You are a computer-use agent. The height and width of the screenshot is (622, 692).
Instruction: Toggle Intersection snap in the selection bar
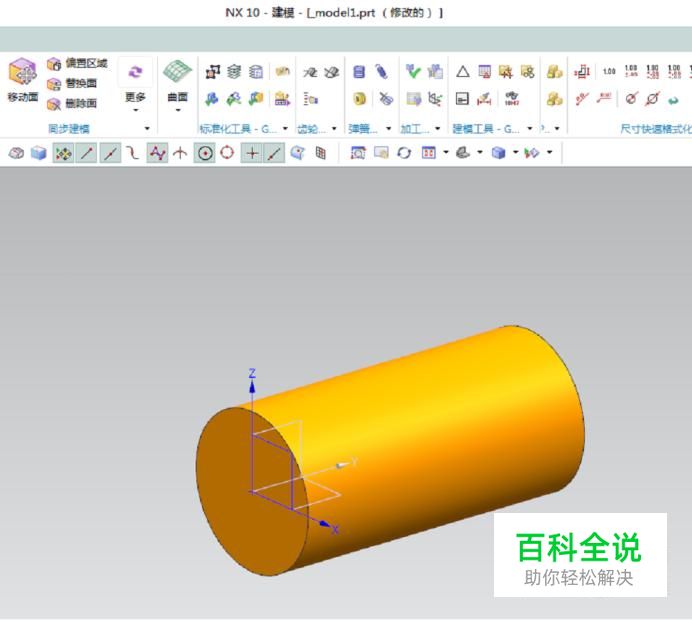[x=180, y=153]
